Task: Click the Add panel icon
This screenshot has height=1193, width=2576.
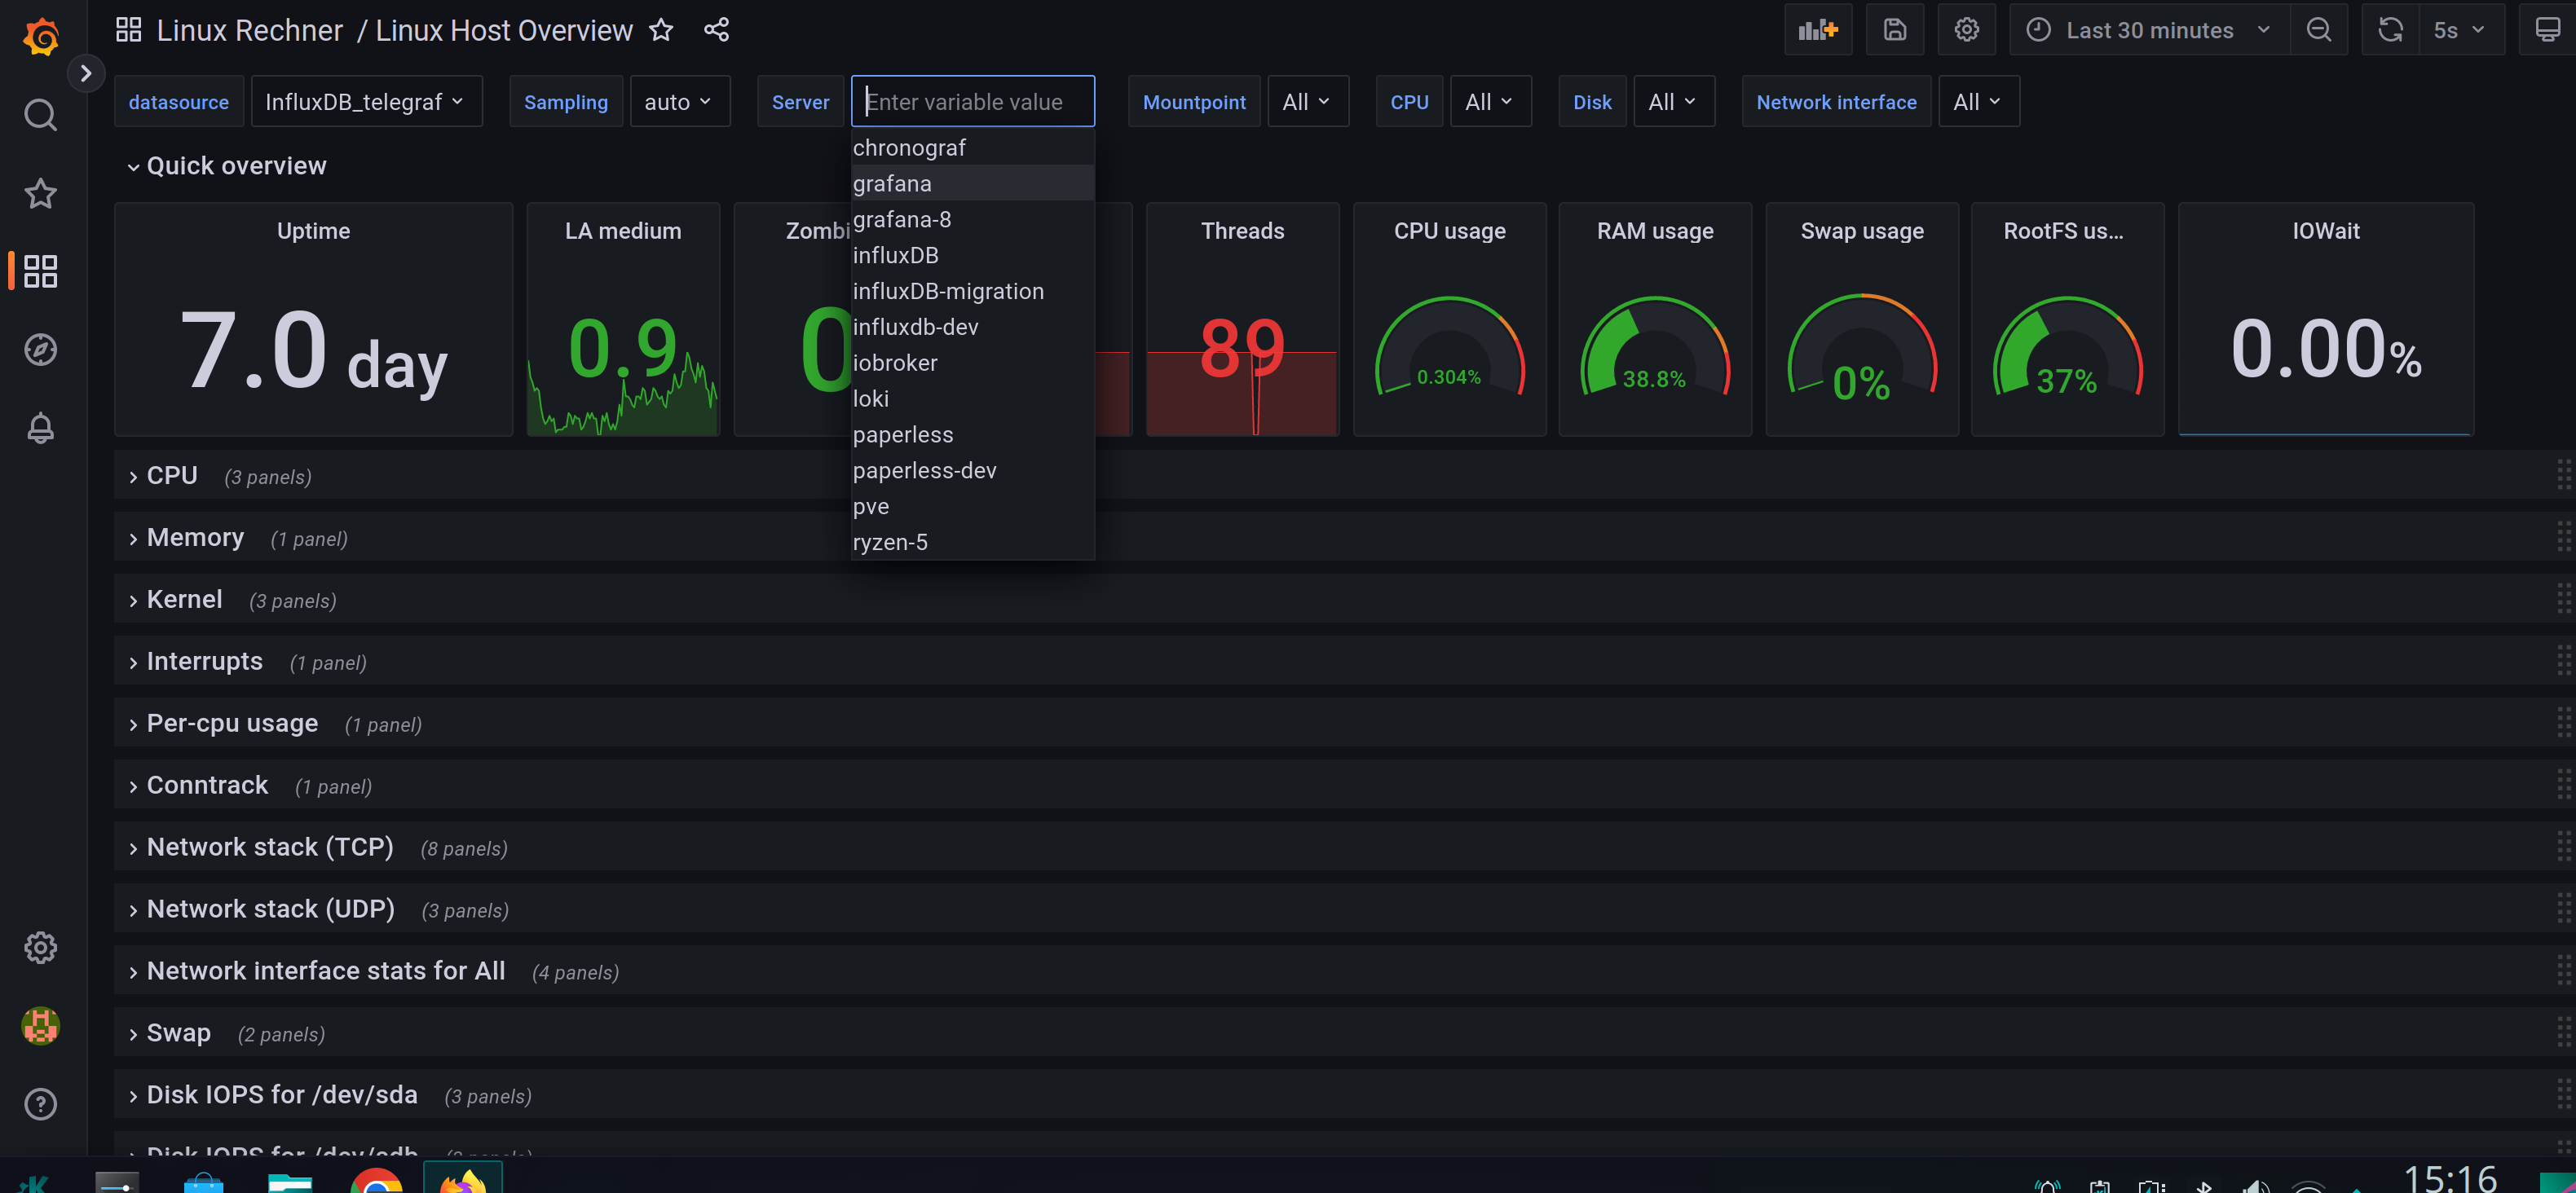Action: coord(1817,30)
